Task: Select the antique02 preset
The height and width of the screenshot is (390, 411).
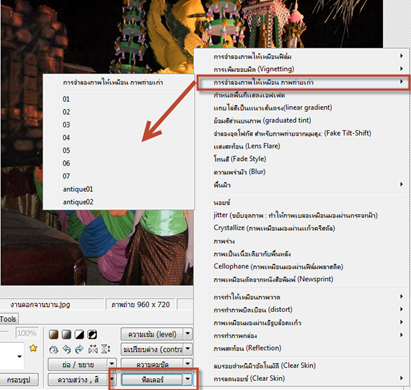Action: tap(78, 202)
